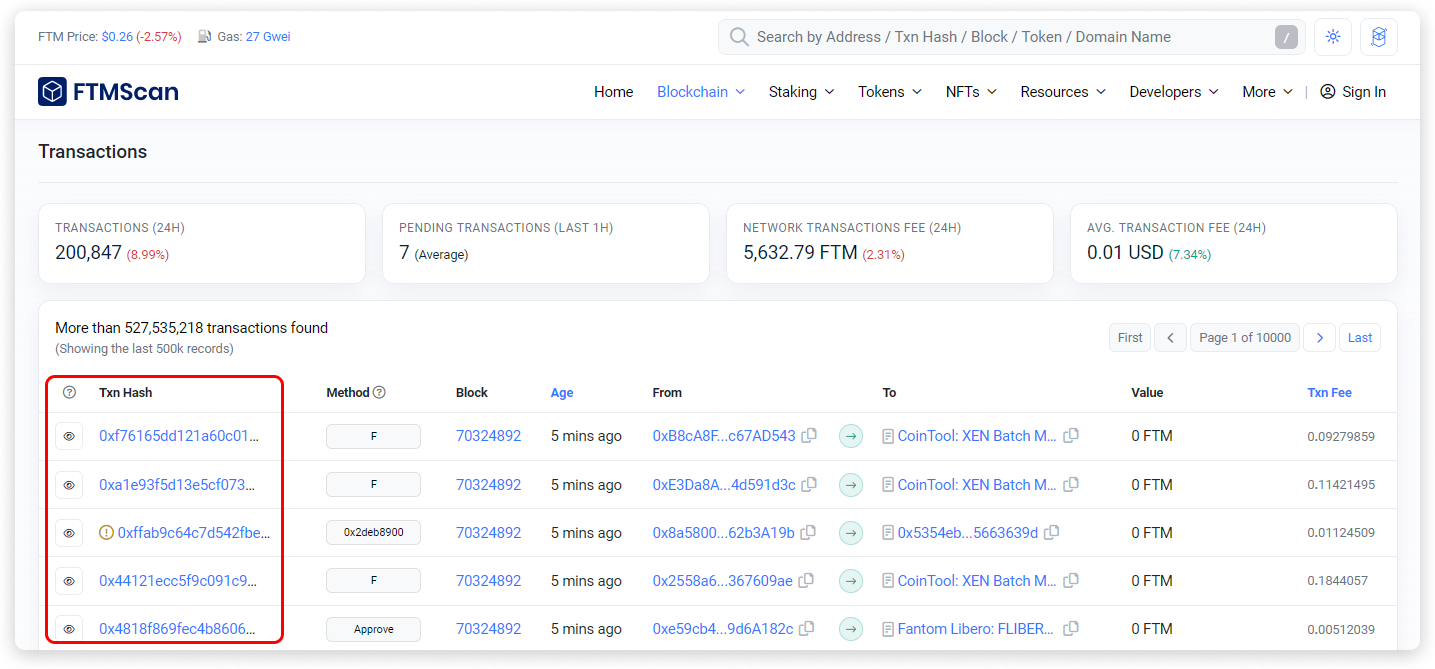Click the help icon left of Txn Hash
Viewport: 1435px width, 669px height.
69,393
